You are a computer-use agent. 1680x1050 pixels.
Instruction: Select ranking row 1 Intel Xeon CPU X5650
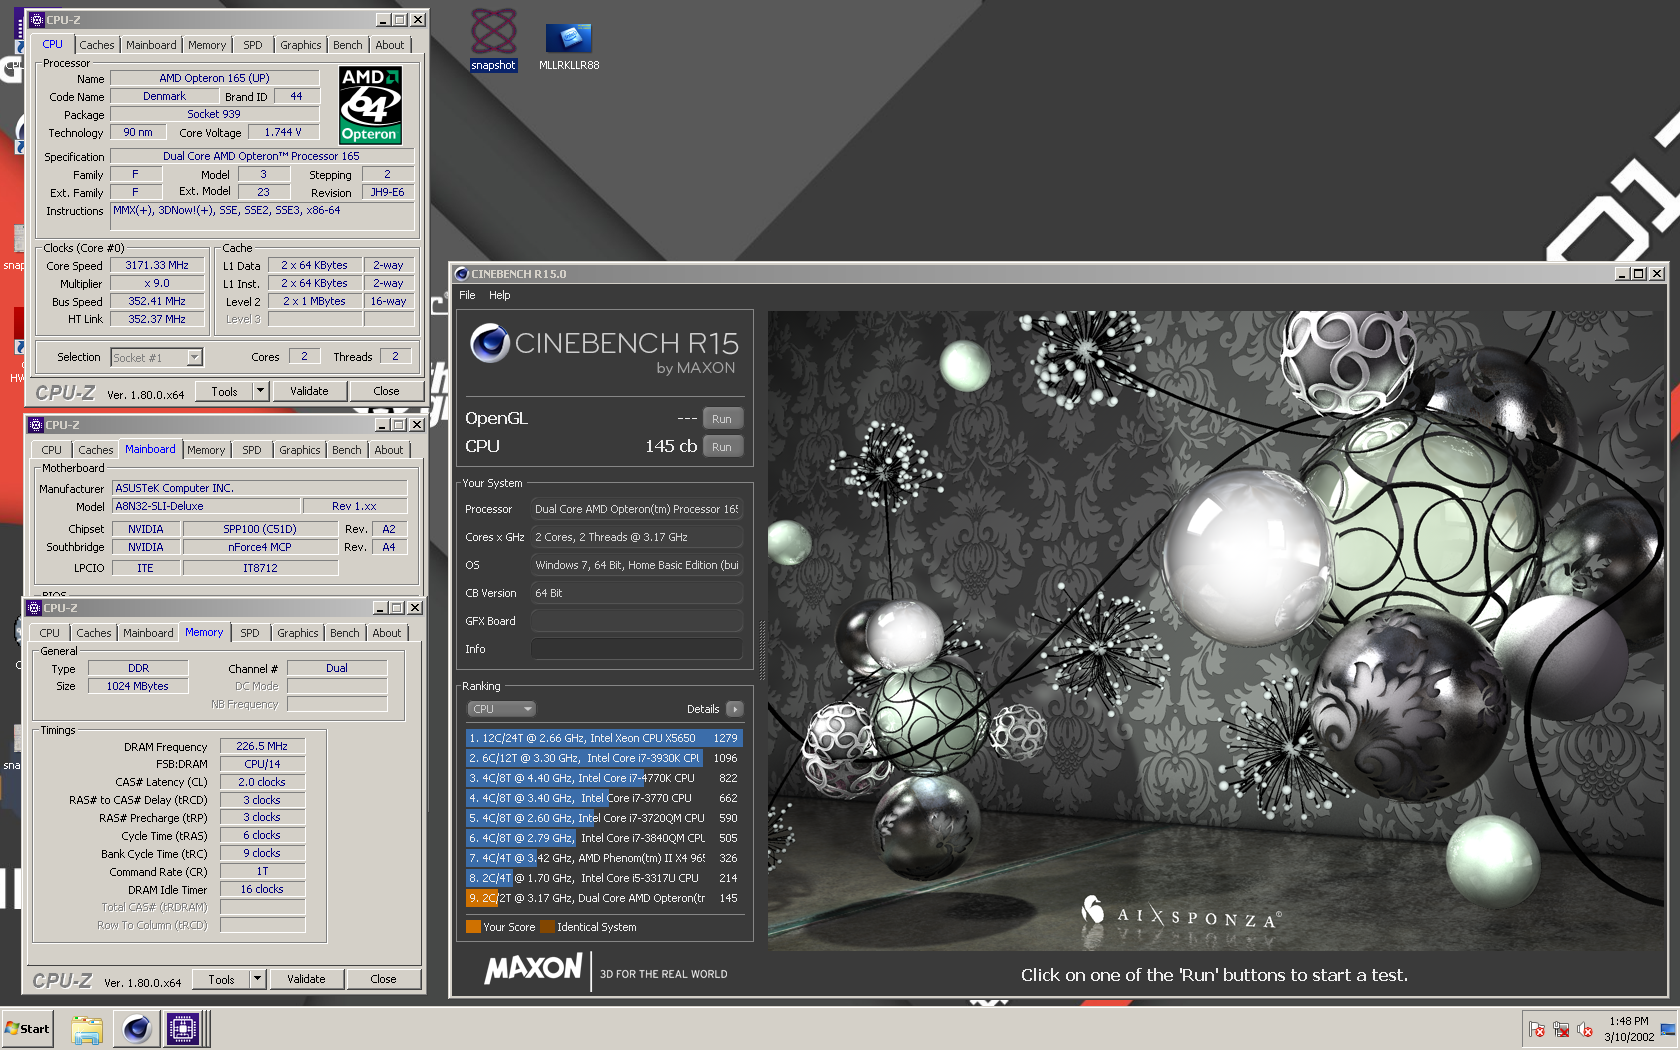[x=604, y=738]
